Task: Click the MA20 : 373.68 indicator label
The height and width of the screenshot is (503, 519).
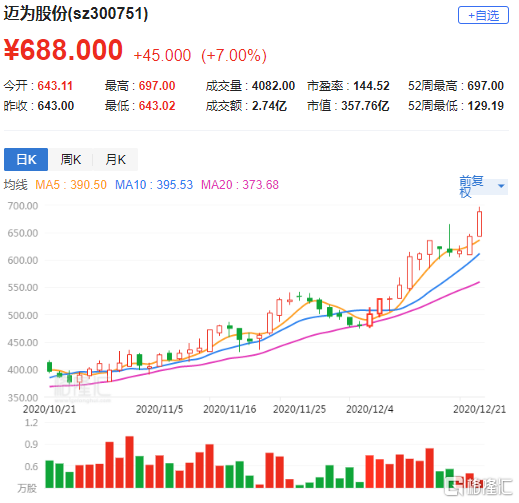Action: [240, 185]
